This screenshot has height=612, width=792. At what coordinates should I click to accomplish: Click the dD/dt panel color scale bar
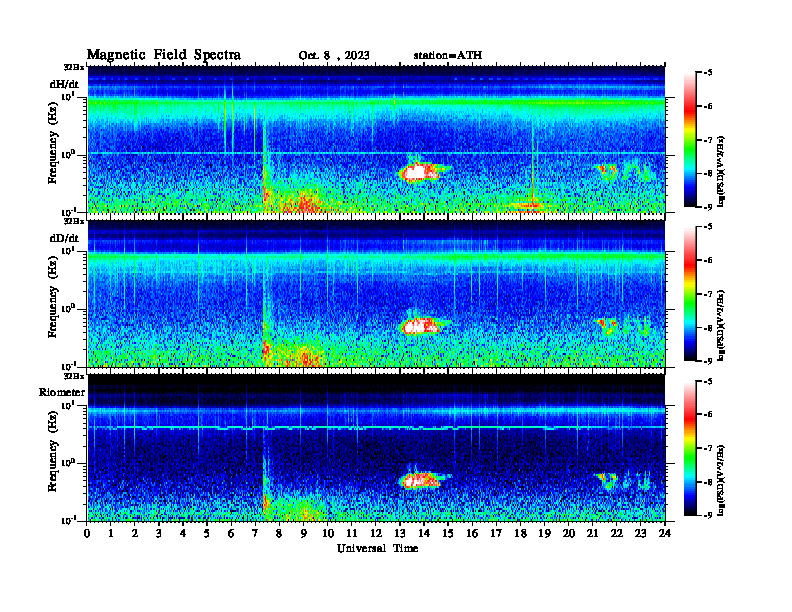pyautogui.click(x=690, y=294)
